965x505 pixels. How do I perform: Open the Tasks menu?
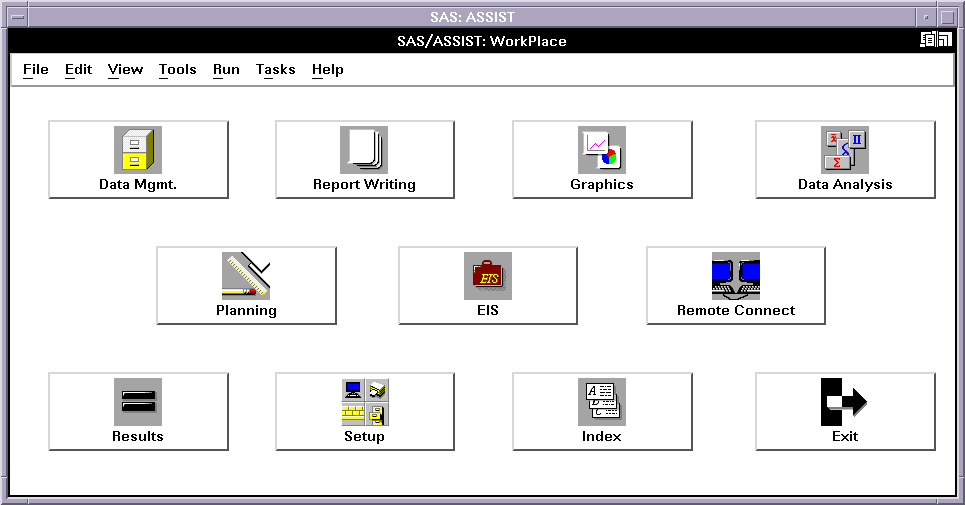click(275, 69)
